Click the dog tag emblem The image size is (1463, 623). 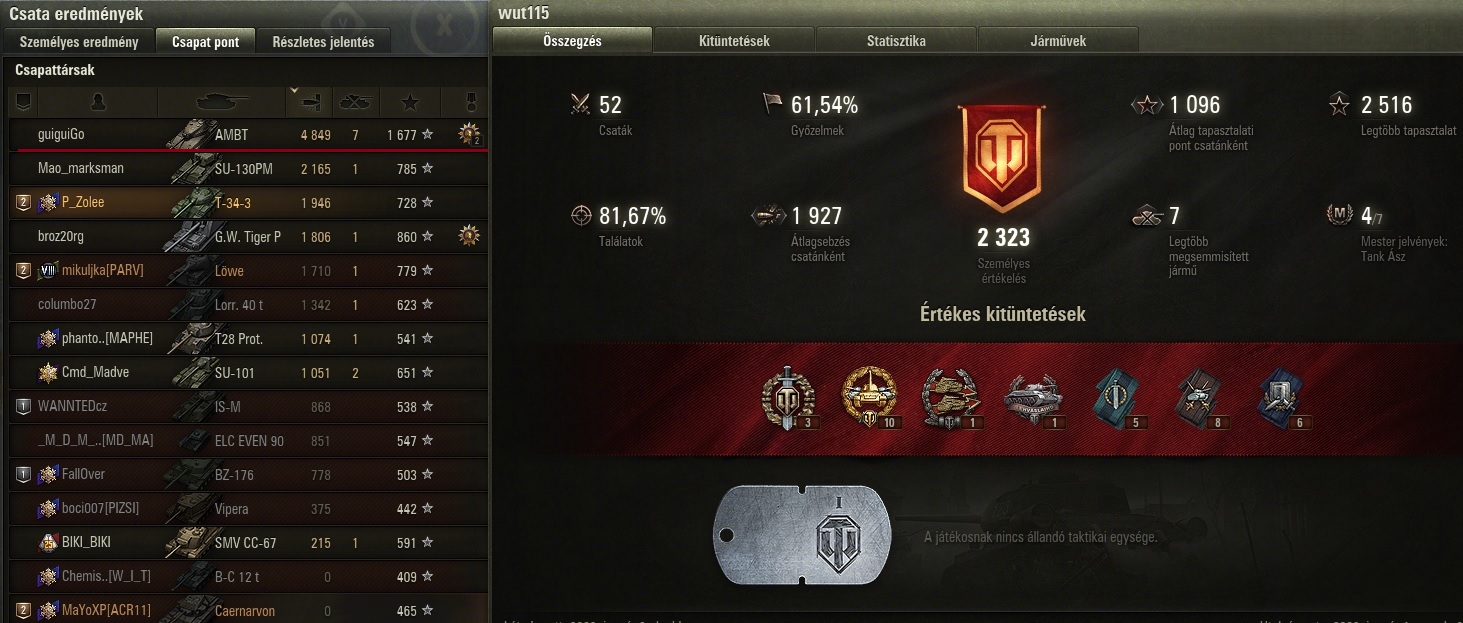(x=803, y=538)
